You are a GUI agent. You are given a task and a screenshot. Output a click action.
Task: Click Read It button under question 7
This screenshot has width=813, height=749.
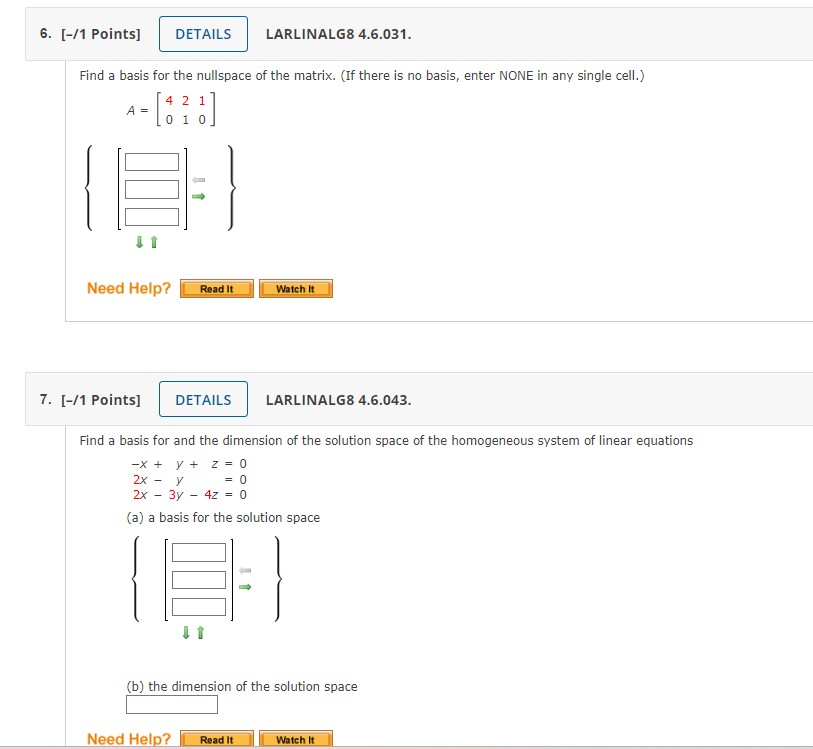click(x=217, y=739)
